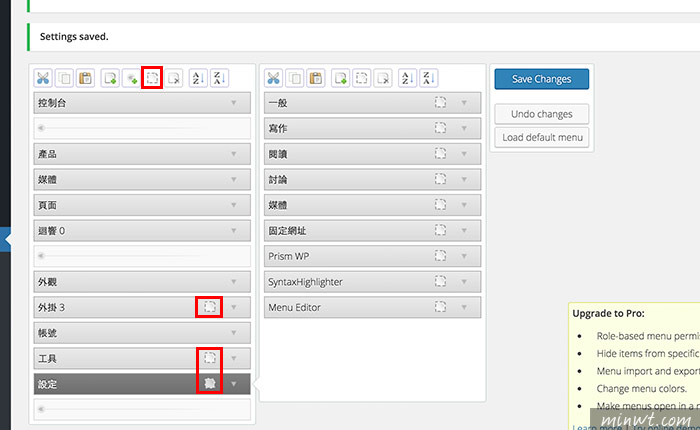700x430 pixels.
Task: Click the Save Changes button
Action: pos(542,79)
